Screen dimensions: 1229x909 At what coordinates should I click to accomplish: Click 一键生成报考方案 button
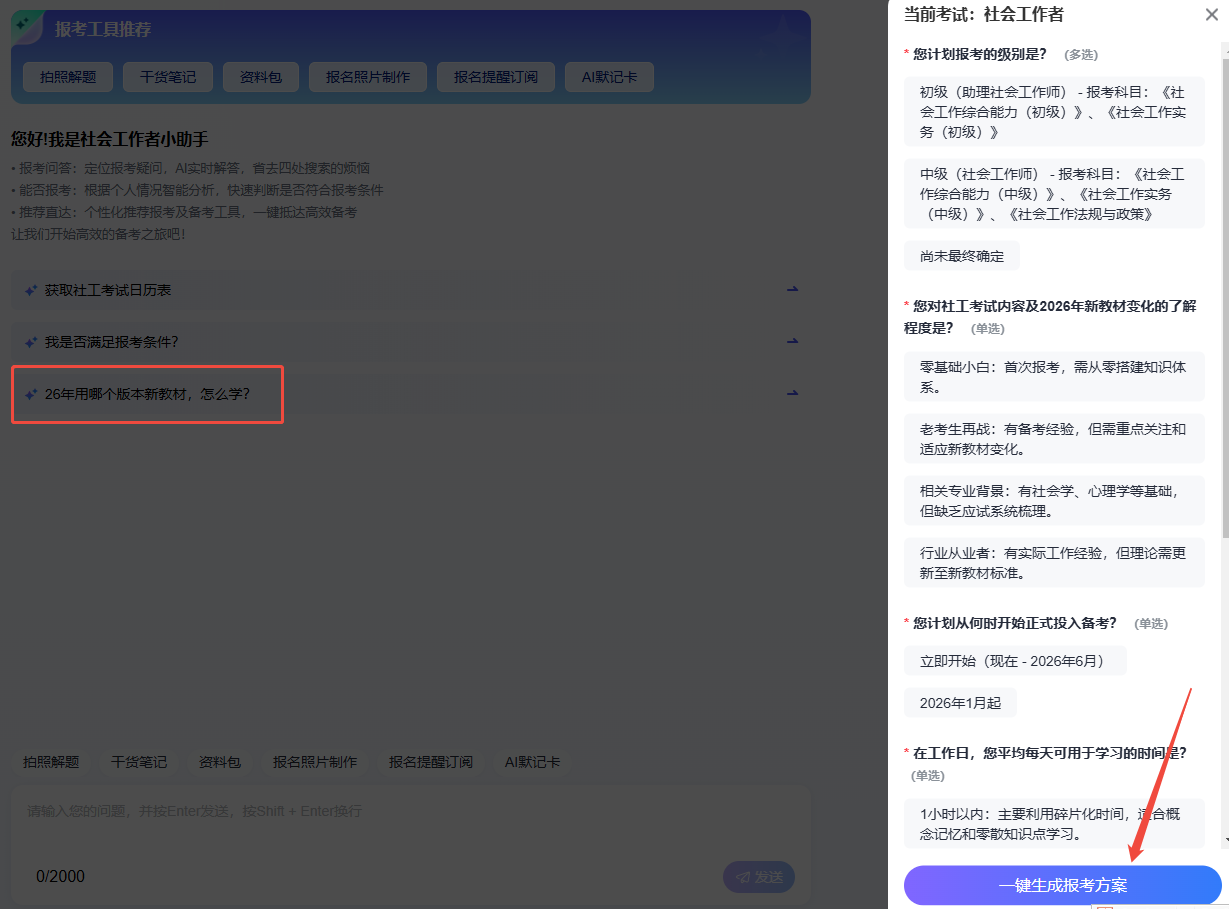[x=1062, y=886]
